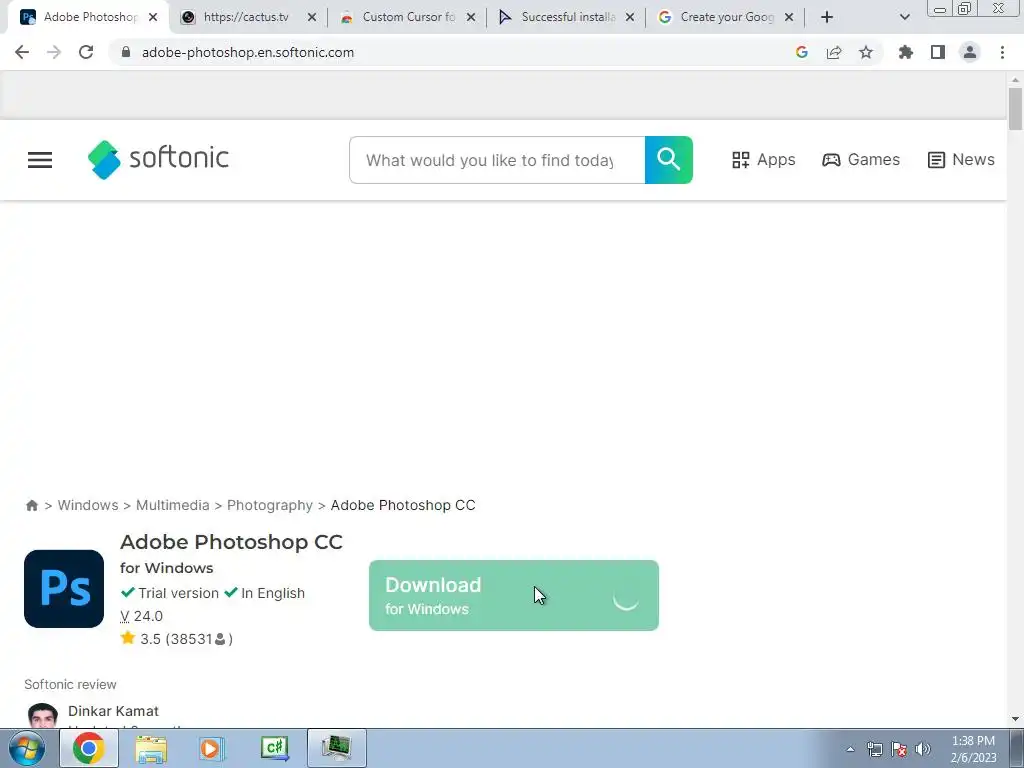Open the News section
Image resolution: width=1024 pixels, height=768 pixels.
point(961,160)
